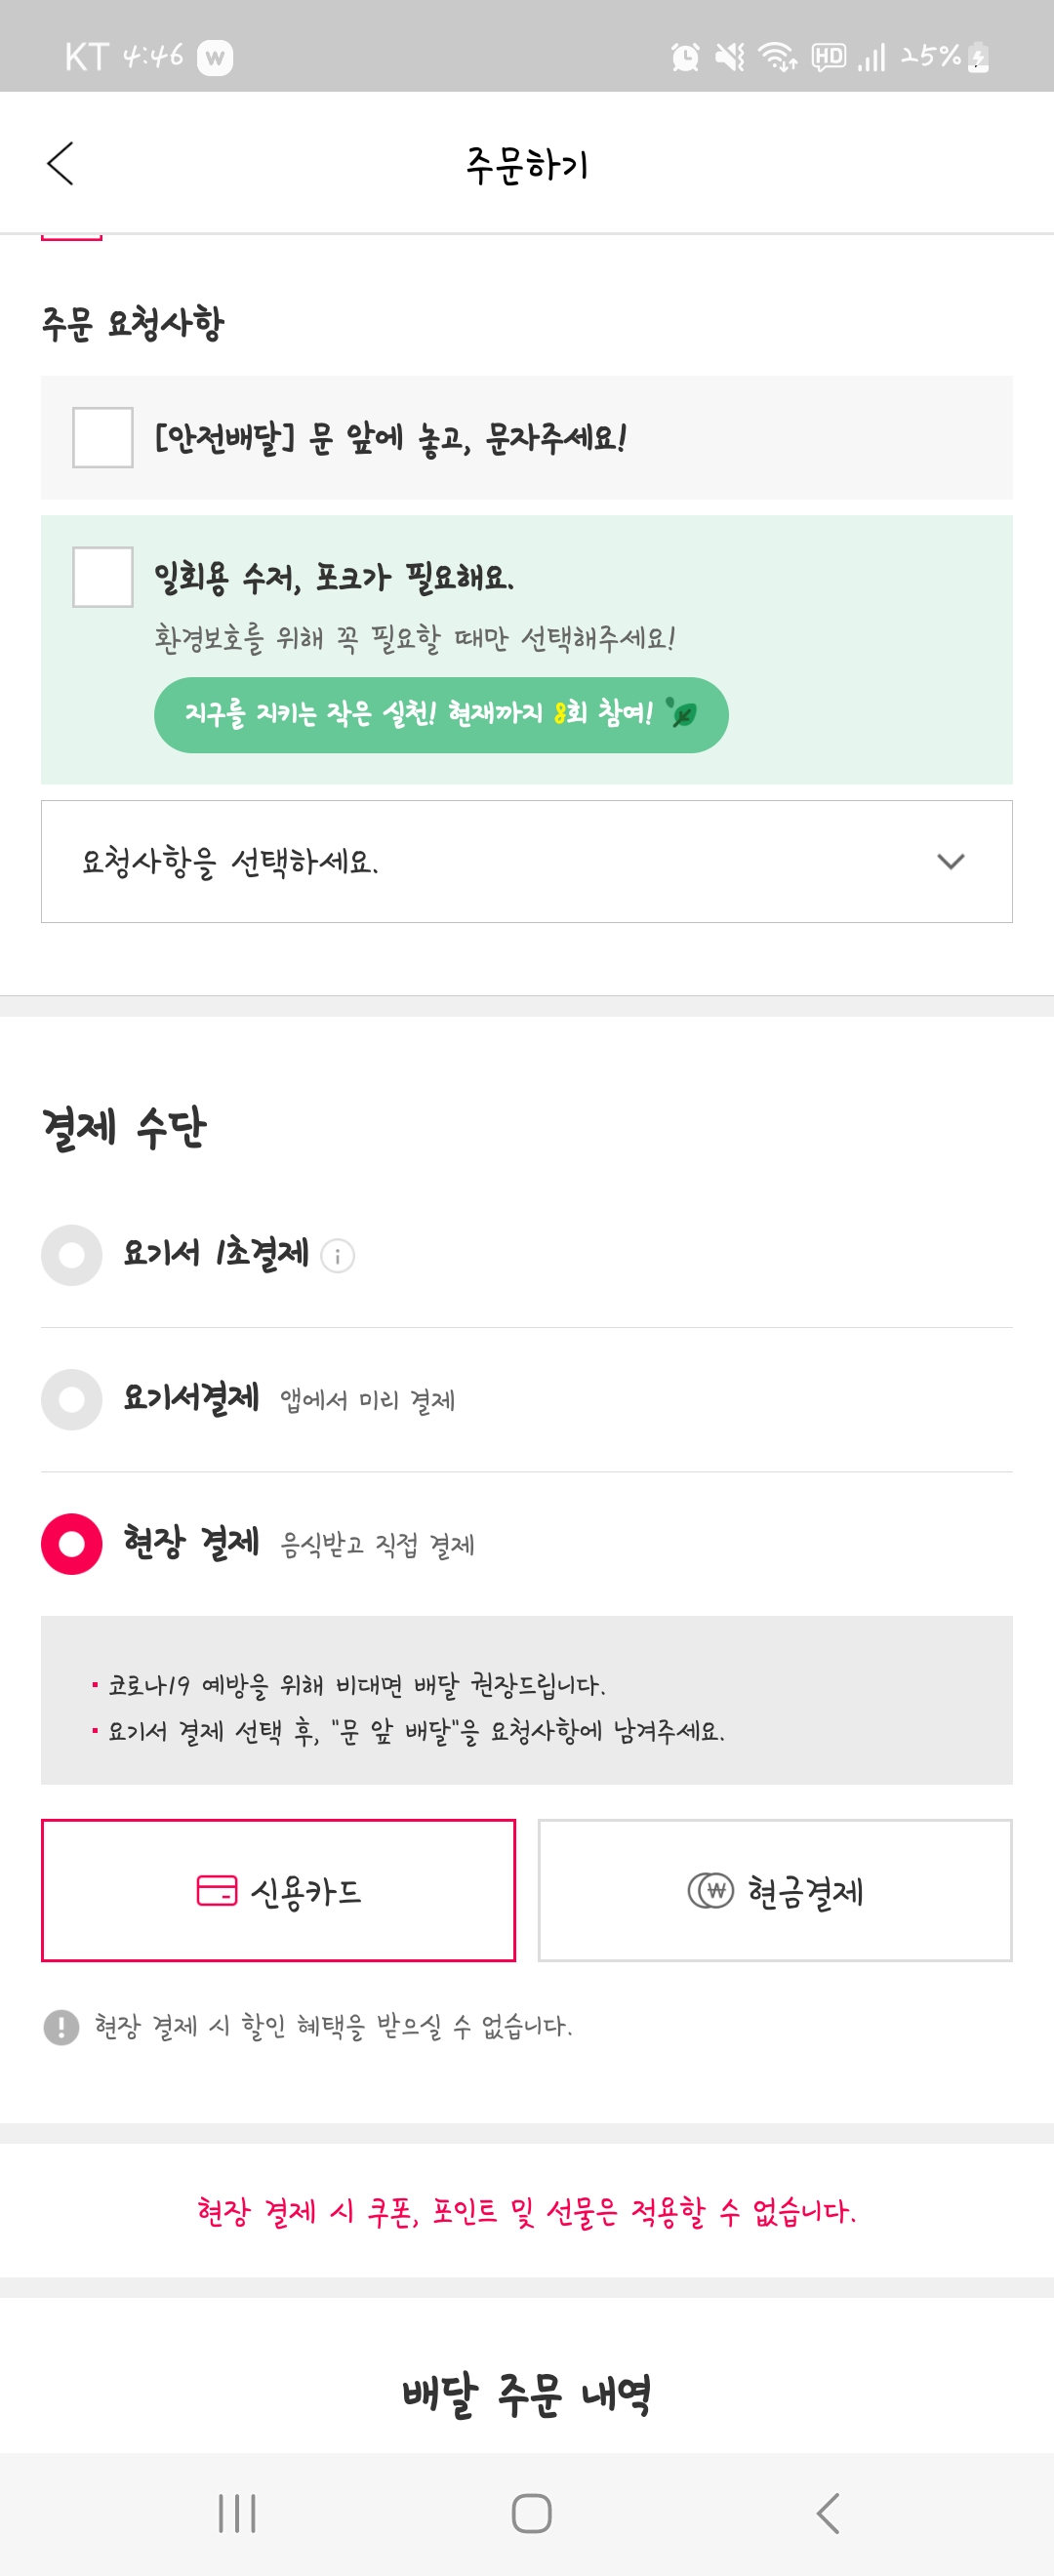
Task: Tap the exclamation warning icon under payment options
Action: [x=61, y=2027]
